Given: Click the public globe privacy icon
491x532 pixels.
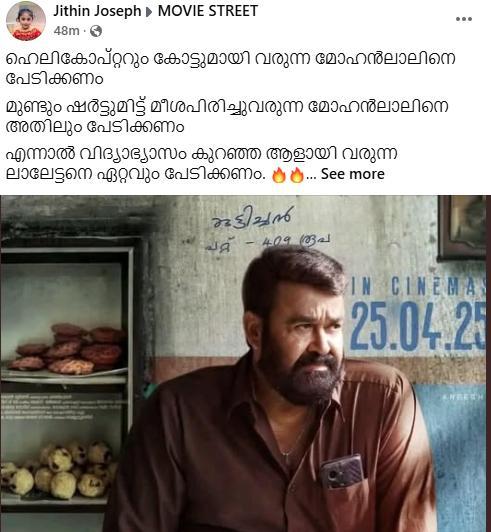Looking at the screenshot, I should click(96, 31).
